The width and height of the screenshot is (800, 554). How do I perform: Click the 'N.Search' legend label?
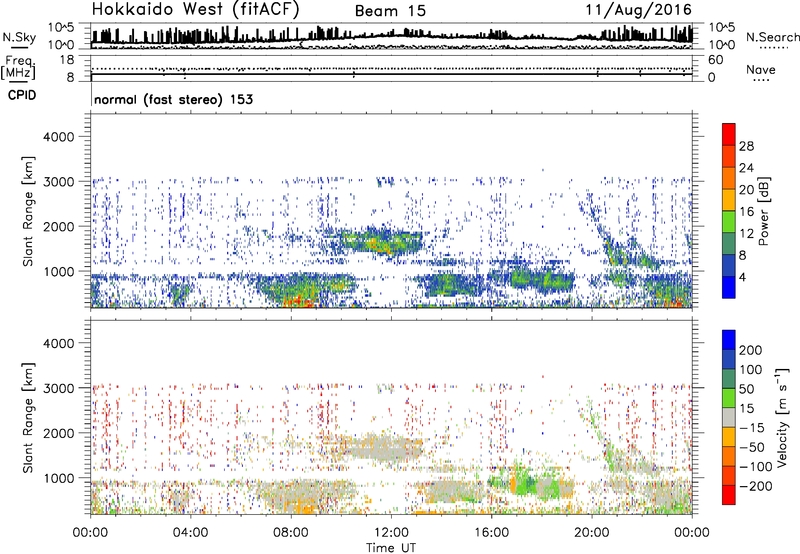point(772,37)
